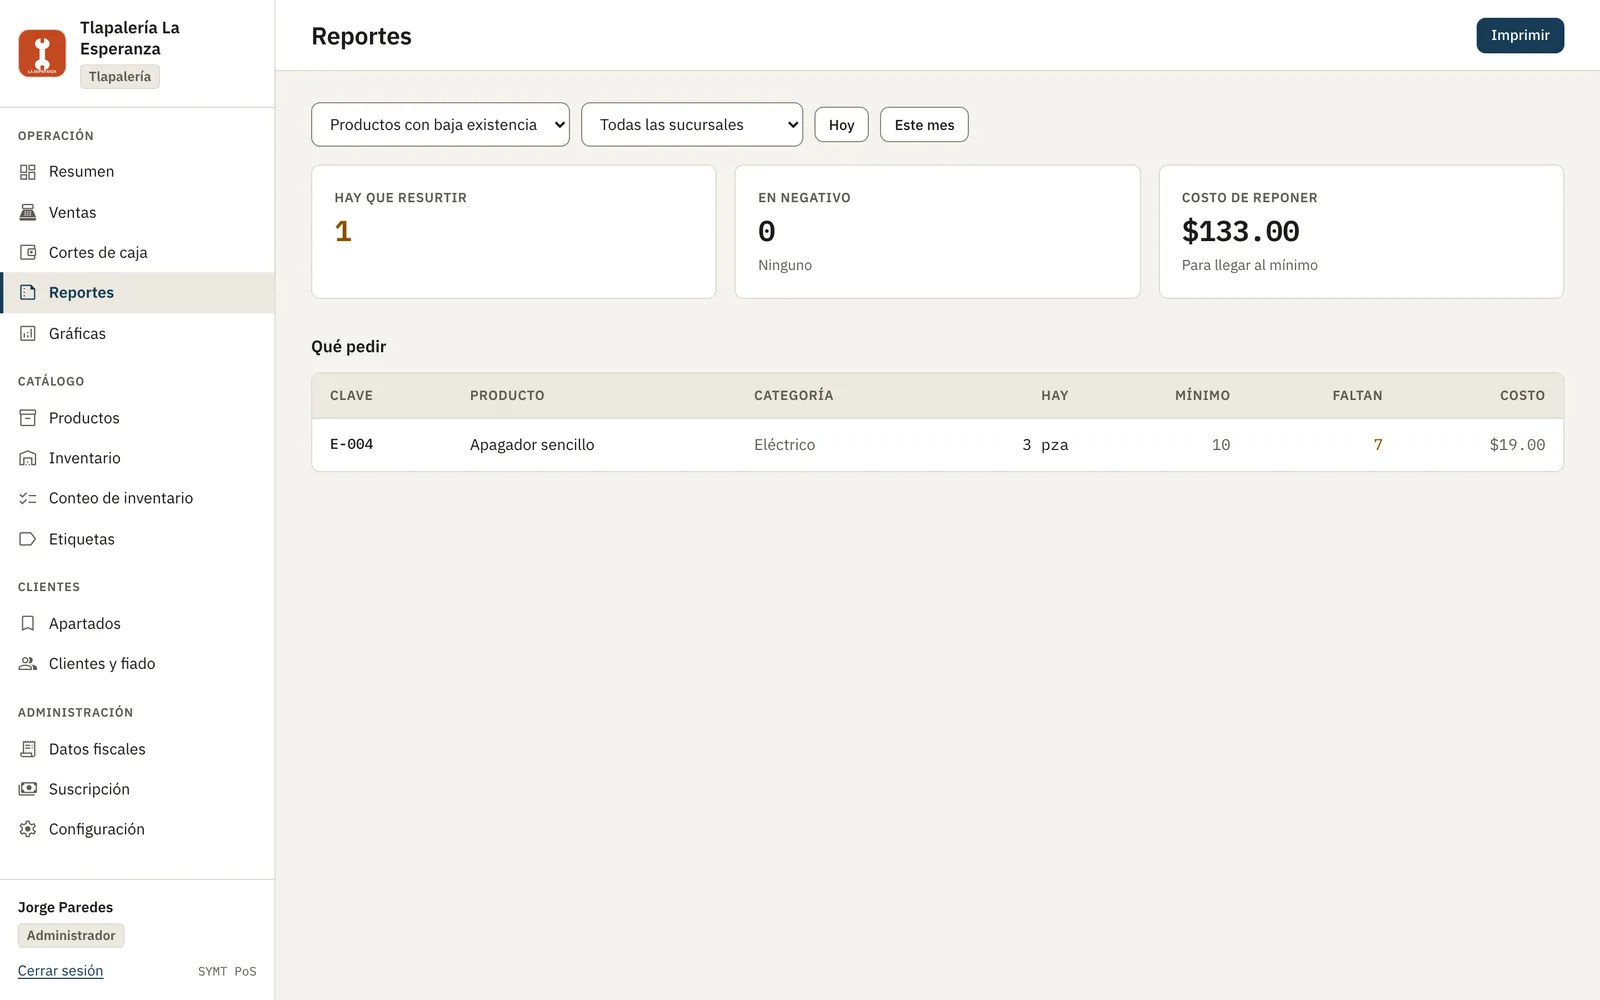Click the Apagador sencillo product name
This screenshot has height=1000, width=1600.
[x=532, y=444]
